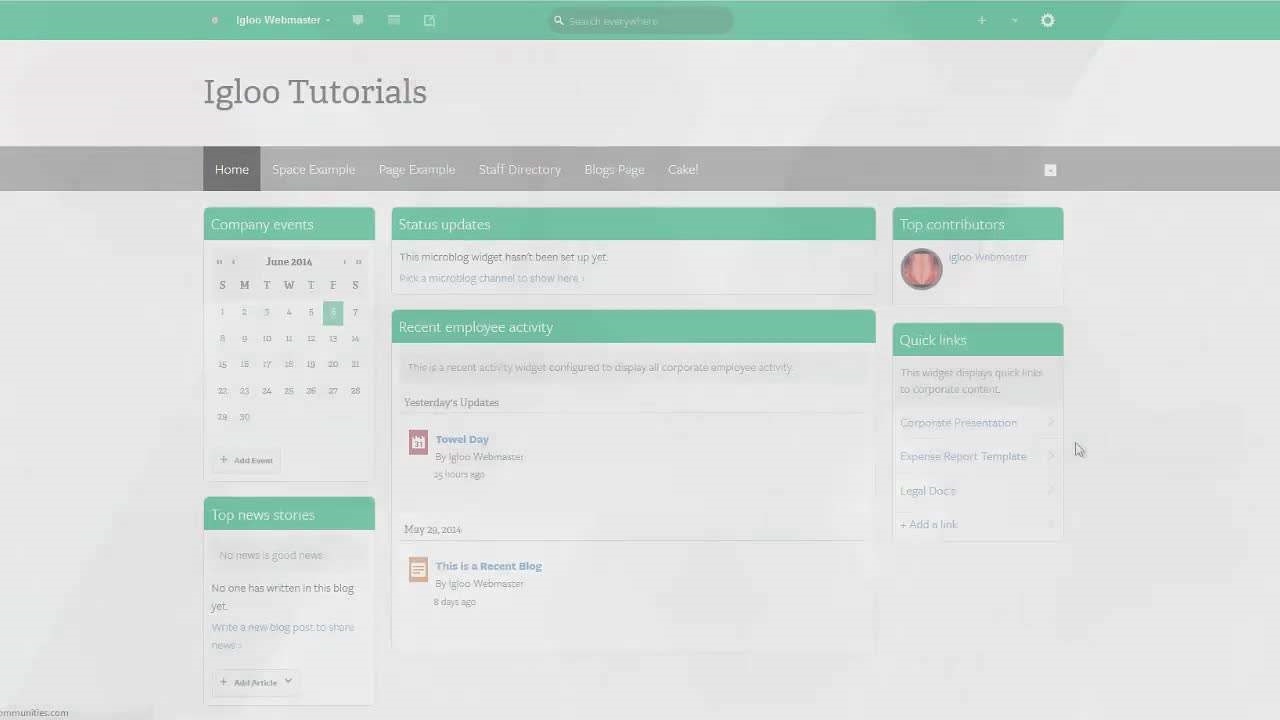Open the Space Example tab
Viewport: 1280px width, 720px height.
tap(313, 169)
